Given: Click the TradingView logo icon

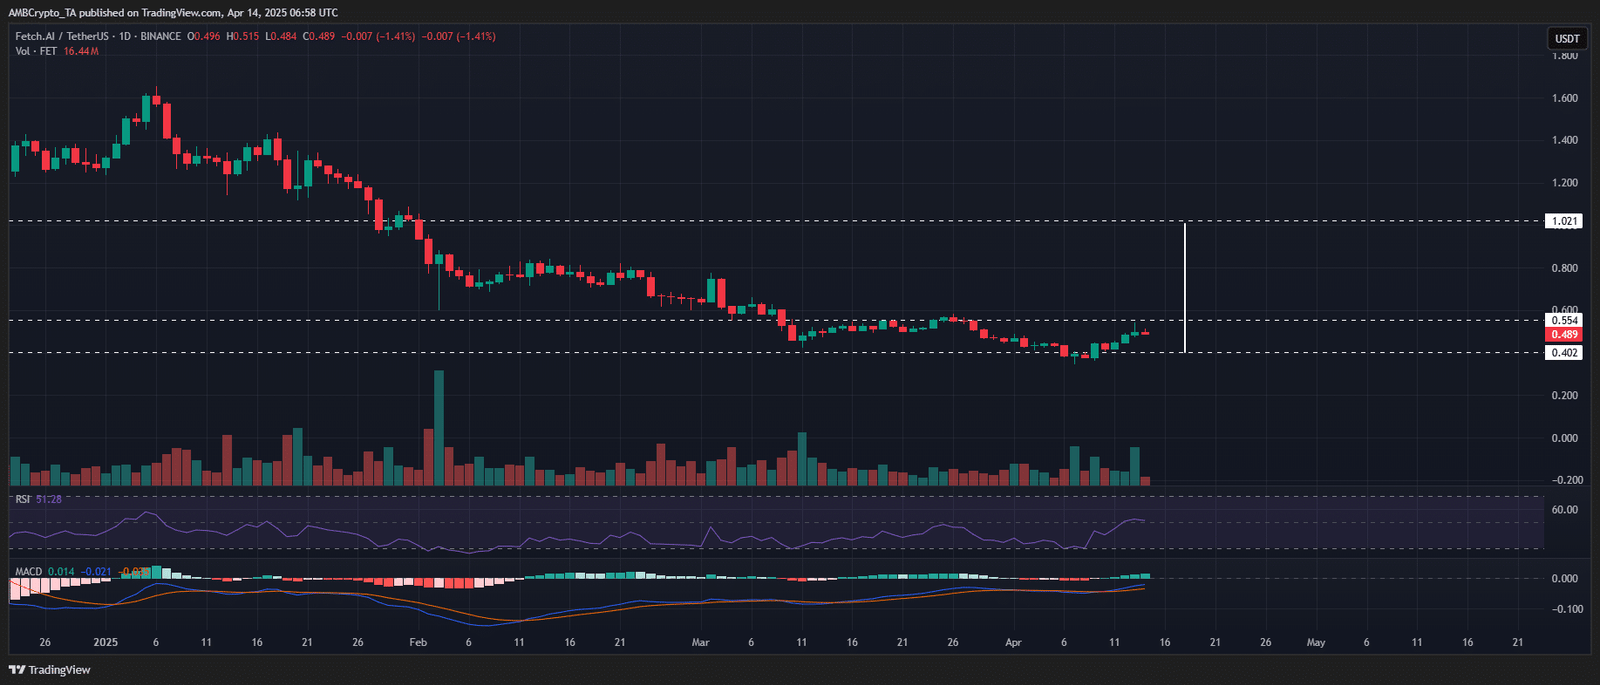Looking at the screenshot, I should 16,670.
